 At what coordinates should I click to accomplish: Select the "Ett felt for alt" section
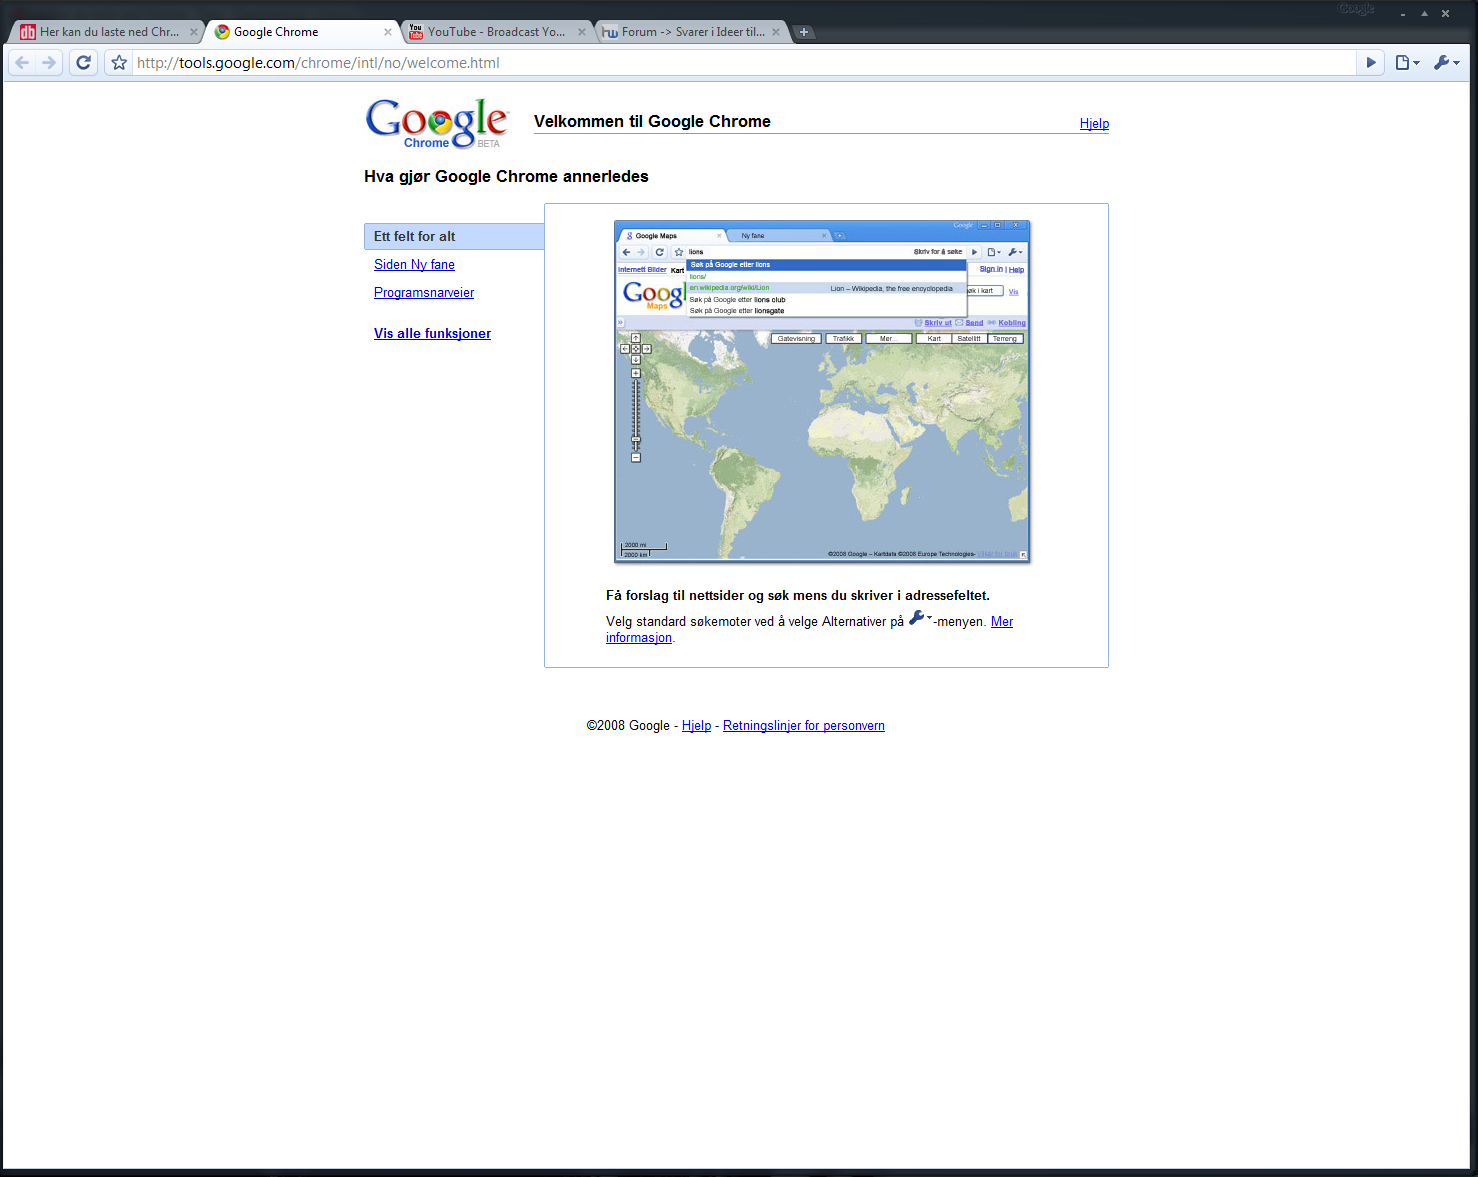pos(454,236)
